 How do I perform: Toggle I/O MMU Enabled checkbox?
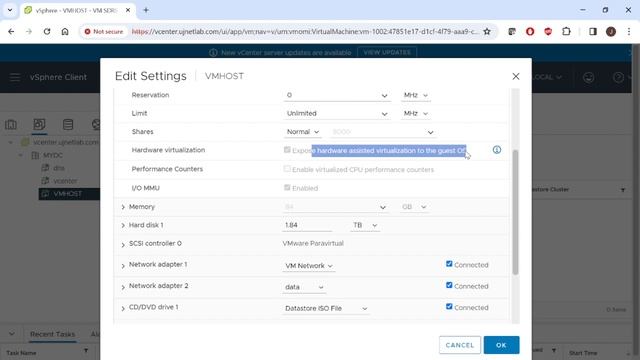287,187
